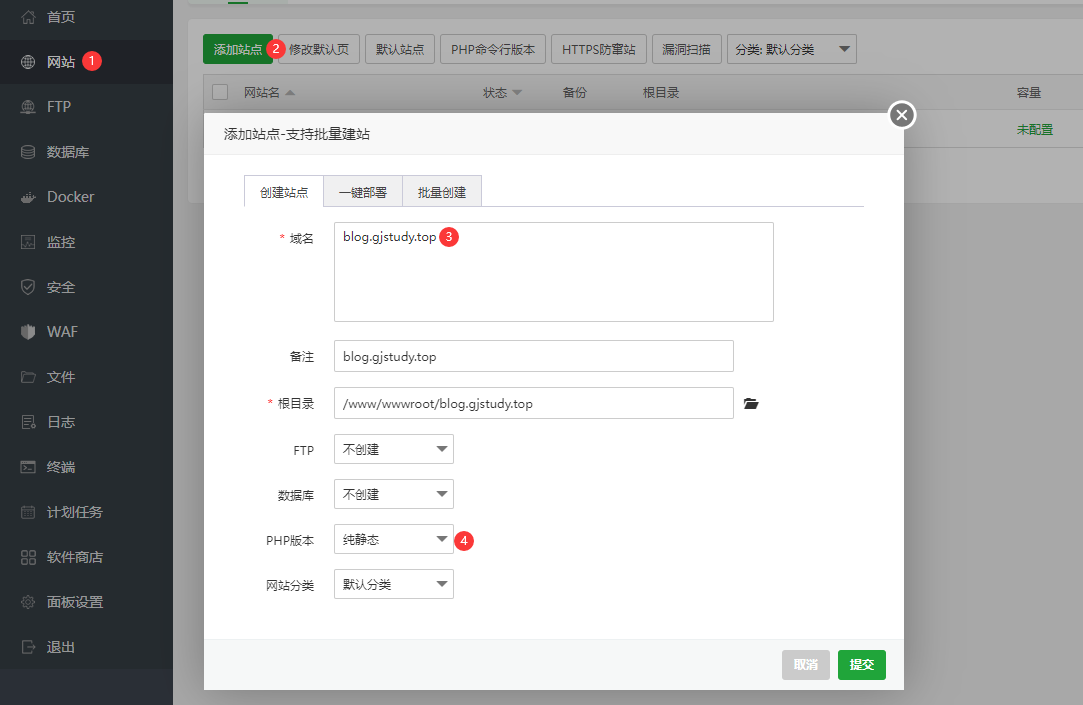The image size is (1083, 705).
Task: Click inside the 域名 domain input field
Action: point(554,272)
